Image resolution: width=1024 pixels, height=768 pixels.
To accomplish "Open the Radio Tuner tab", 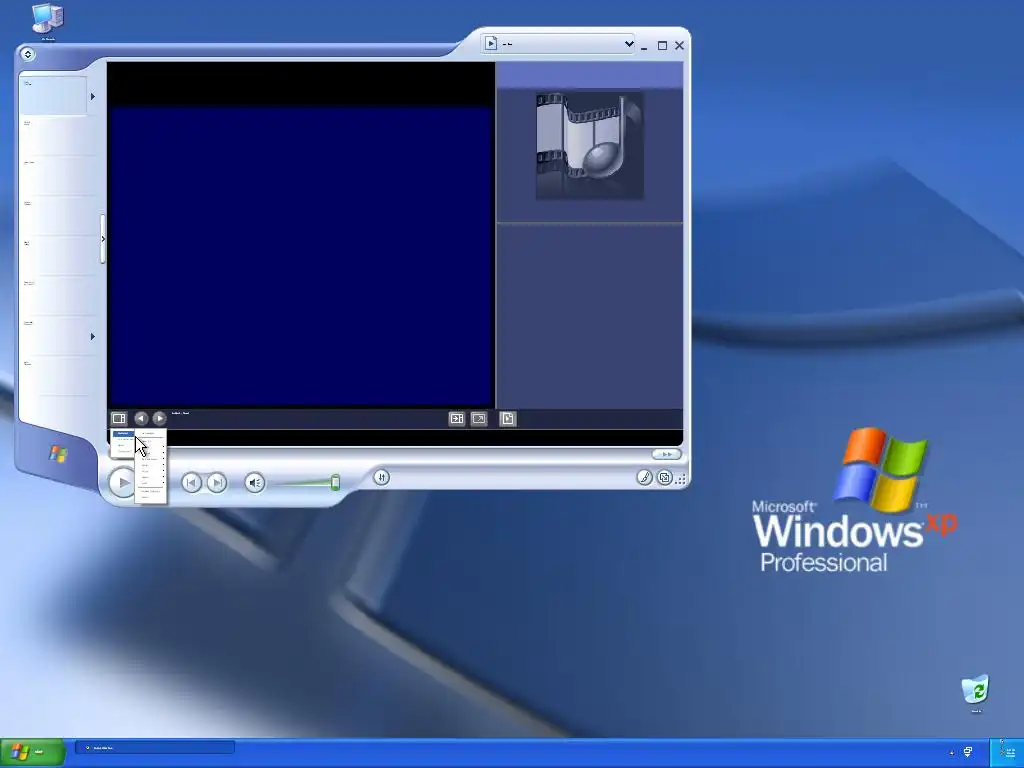I will tap(59, 256).
